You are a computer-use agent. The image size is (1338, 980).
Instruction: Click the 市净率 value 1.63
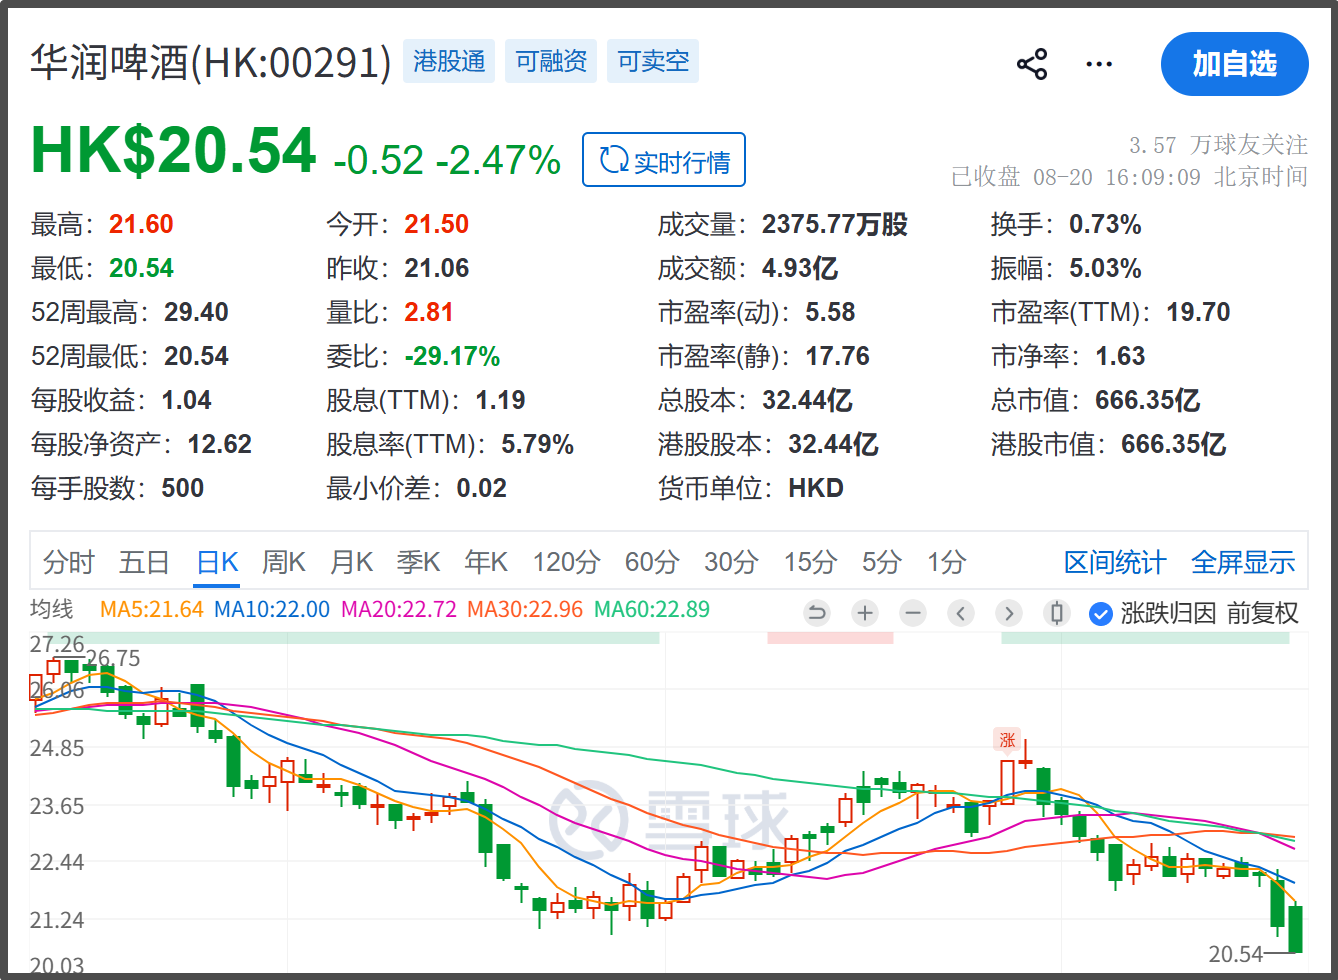(x=1120, y=356)
